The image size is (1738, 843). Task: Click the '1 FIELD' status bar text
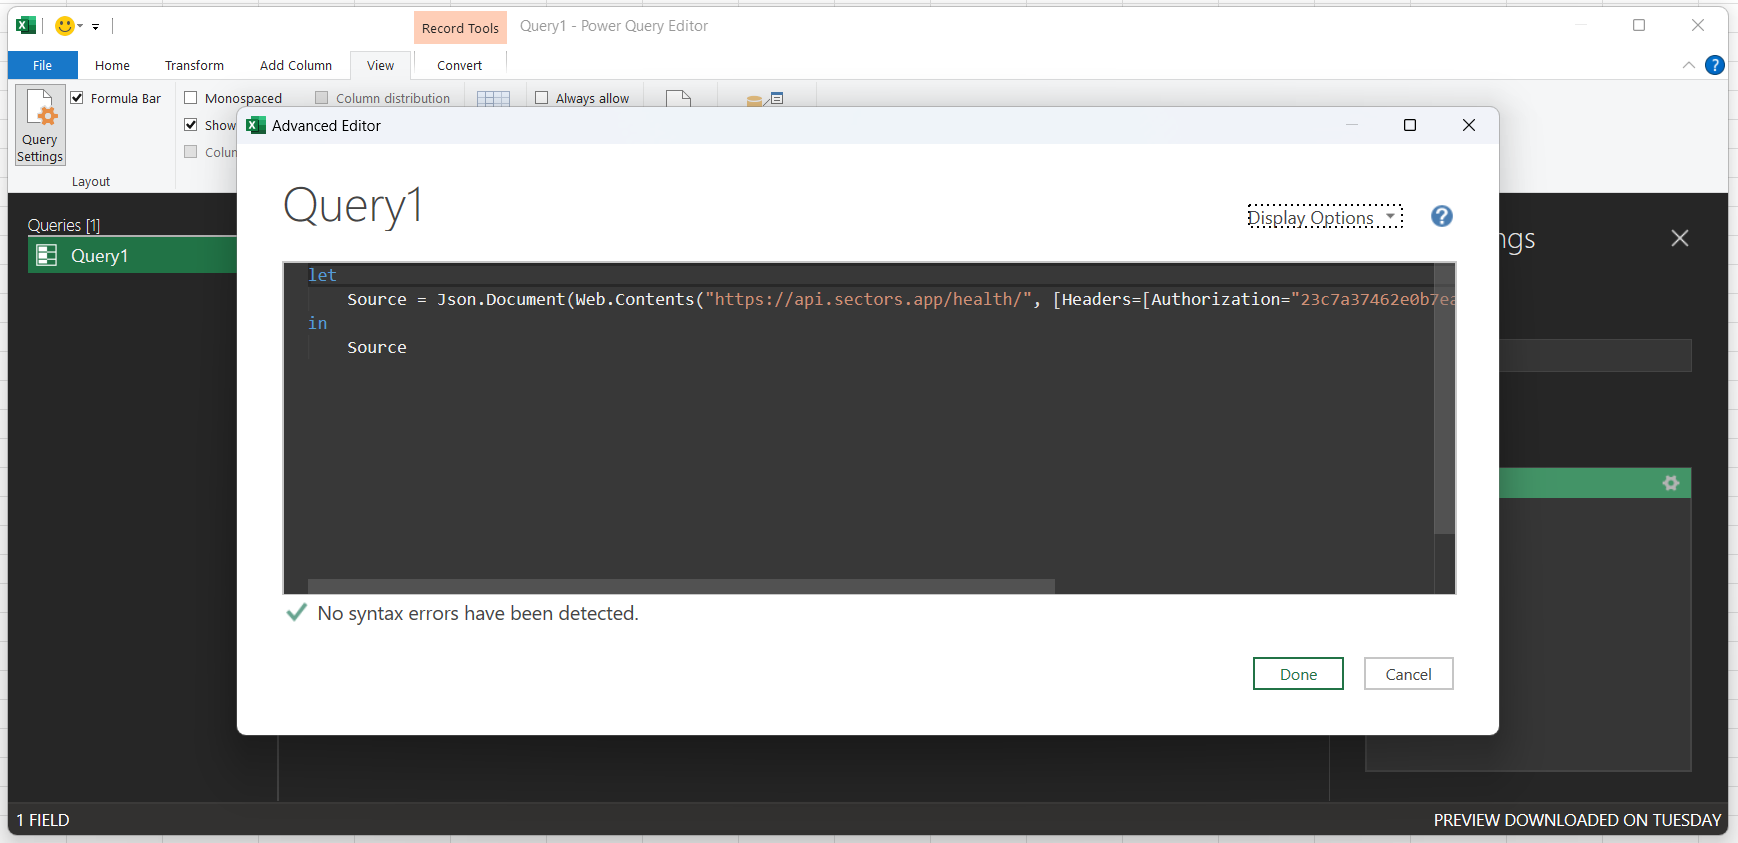click(x=43, y=820)
